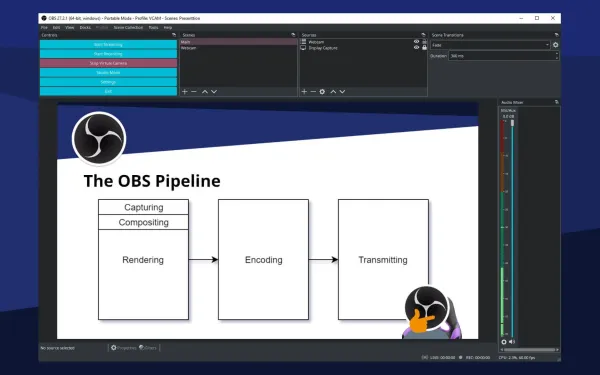The height and width of the screenshot is (375, 600).
Task: Open the Fade transition dropdown
Action: pyautogui.click(x=491, y=45)
